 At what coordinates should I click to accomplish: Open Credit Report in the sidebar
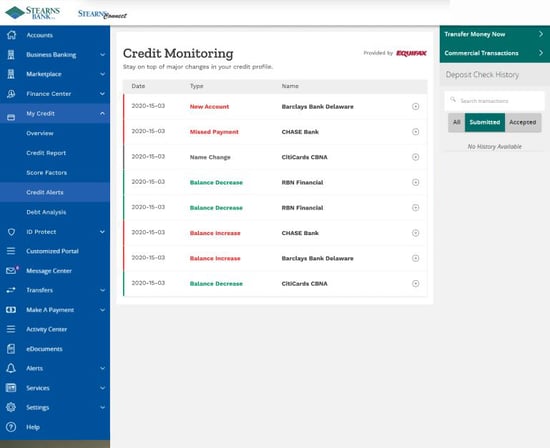pos(46,153)
